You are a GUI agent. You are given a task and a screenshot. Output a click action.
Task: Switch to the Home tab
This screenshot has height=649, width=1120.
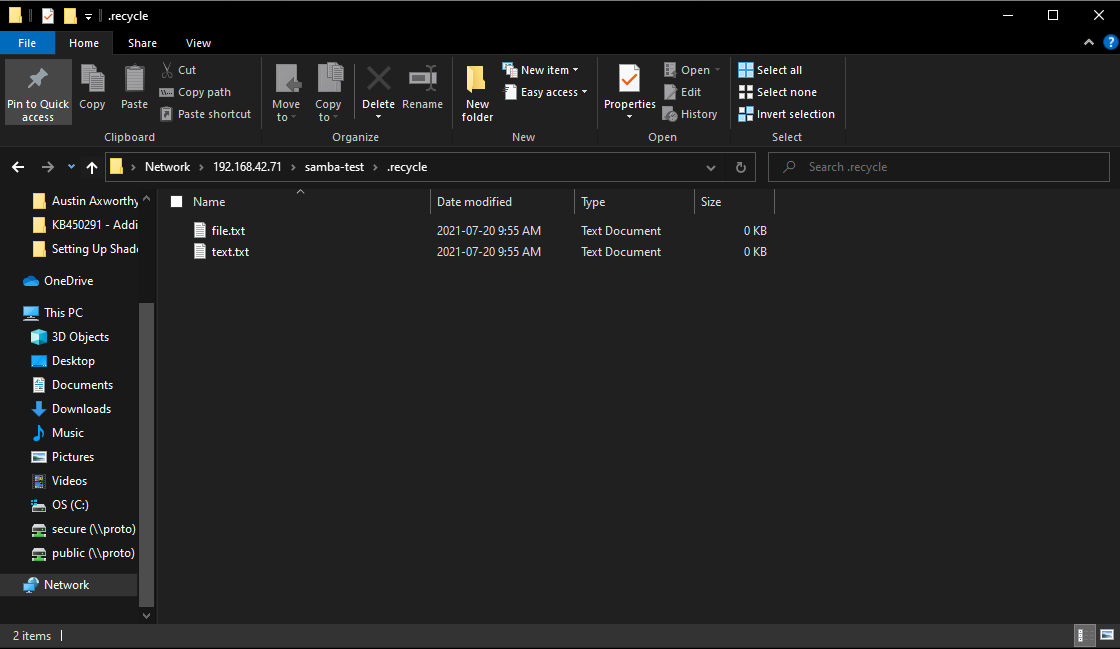(x=84, y=43)
